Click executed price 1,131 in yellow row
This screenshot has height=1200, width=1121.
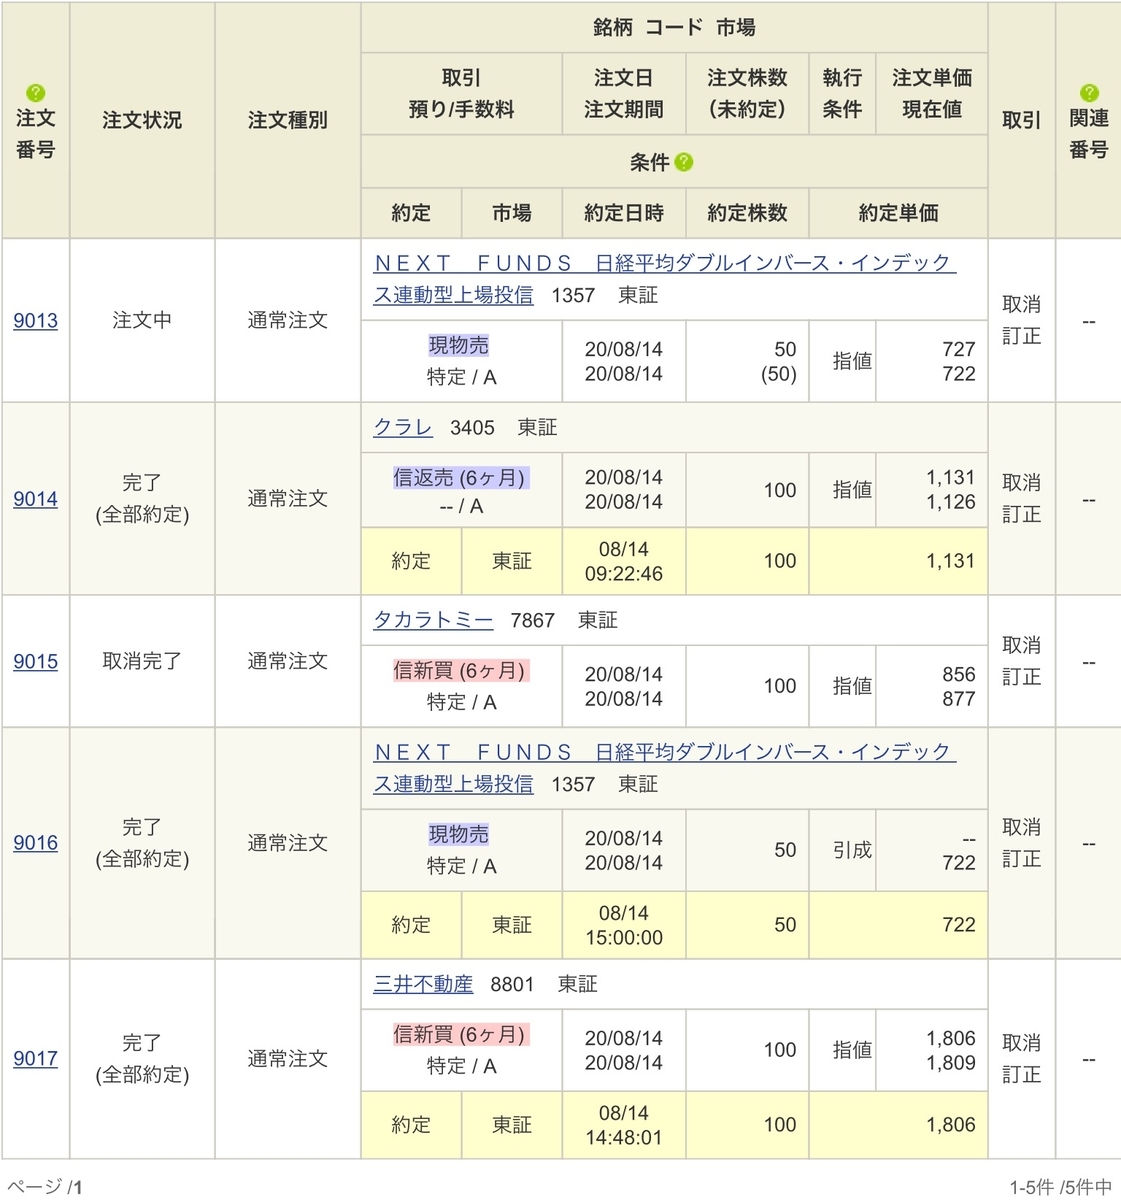pos(950,561)
